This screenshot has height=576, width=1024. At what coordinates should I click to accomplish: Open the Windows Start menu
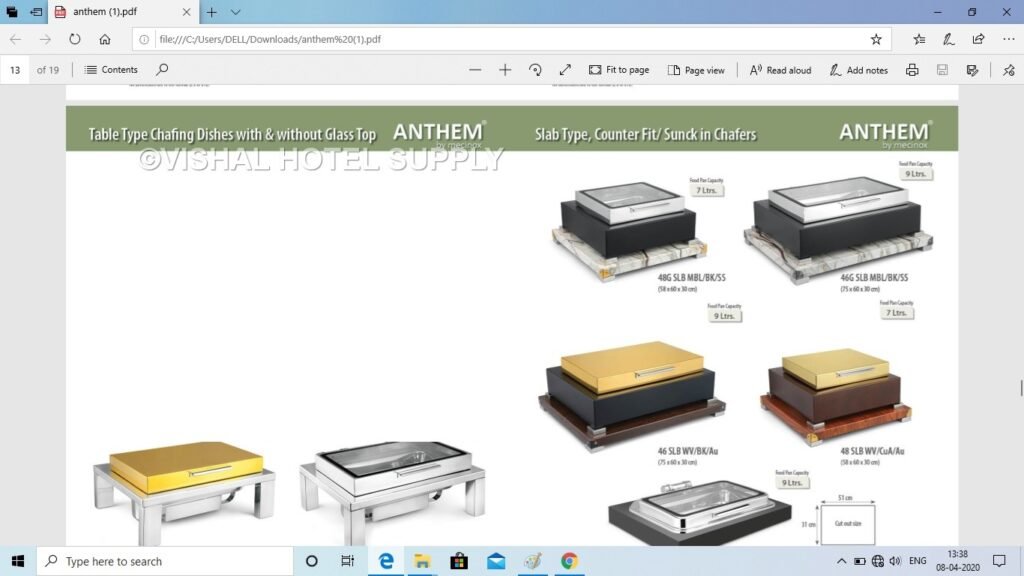pyautogui.click(x=18, y=561)
